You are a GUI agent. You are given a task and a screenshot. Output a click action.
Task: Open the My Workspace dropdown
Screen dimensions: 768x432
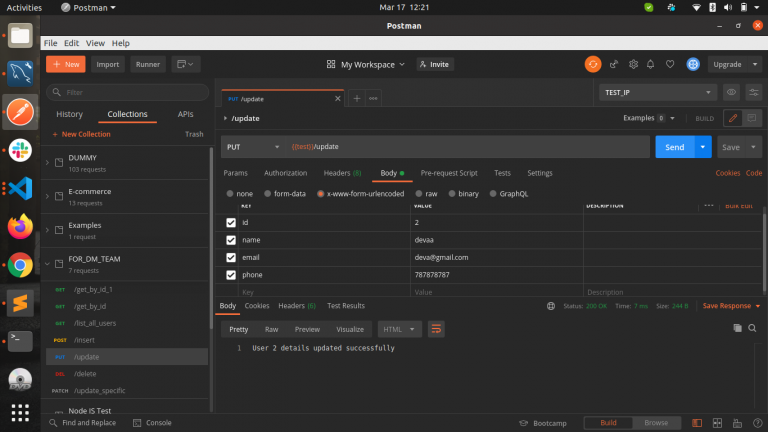[x=366, y=64]
